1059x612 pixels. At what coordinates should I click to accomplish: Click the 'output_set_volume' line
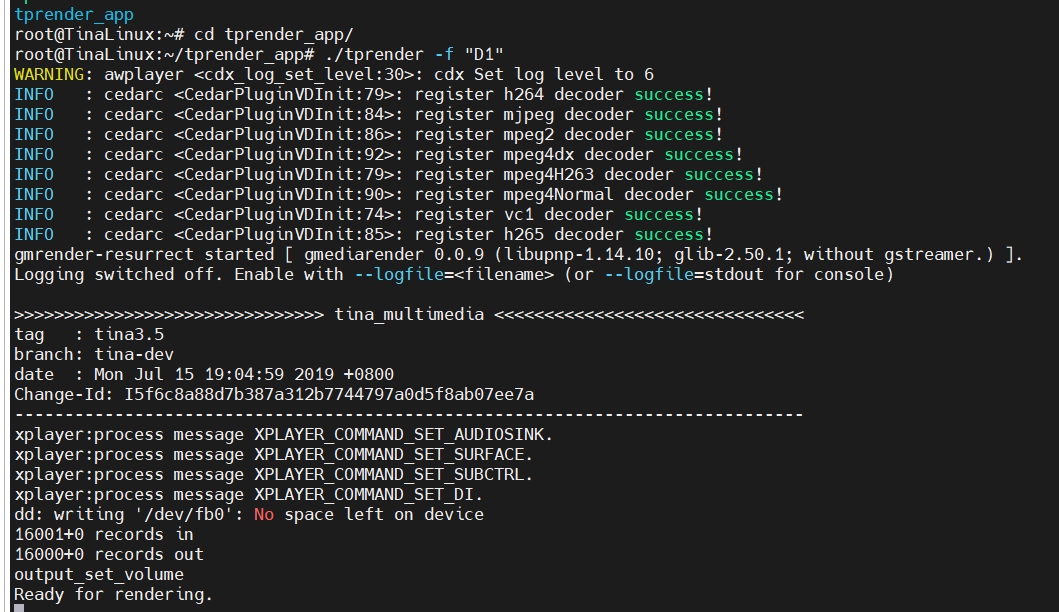99,575
